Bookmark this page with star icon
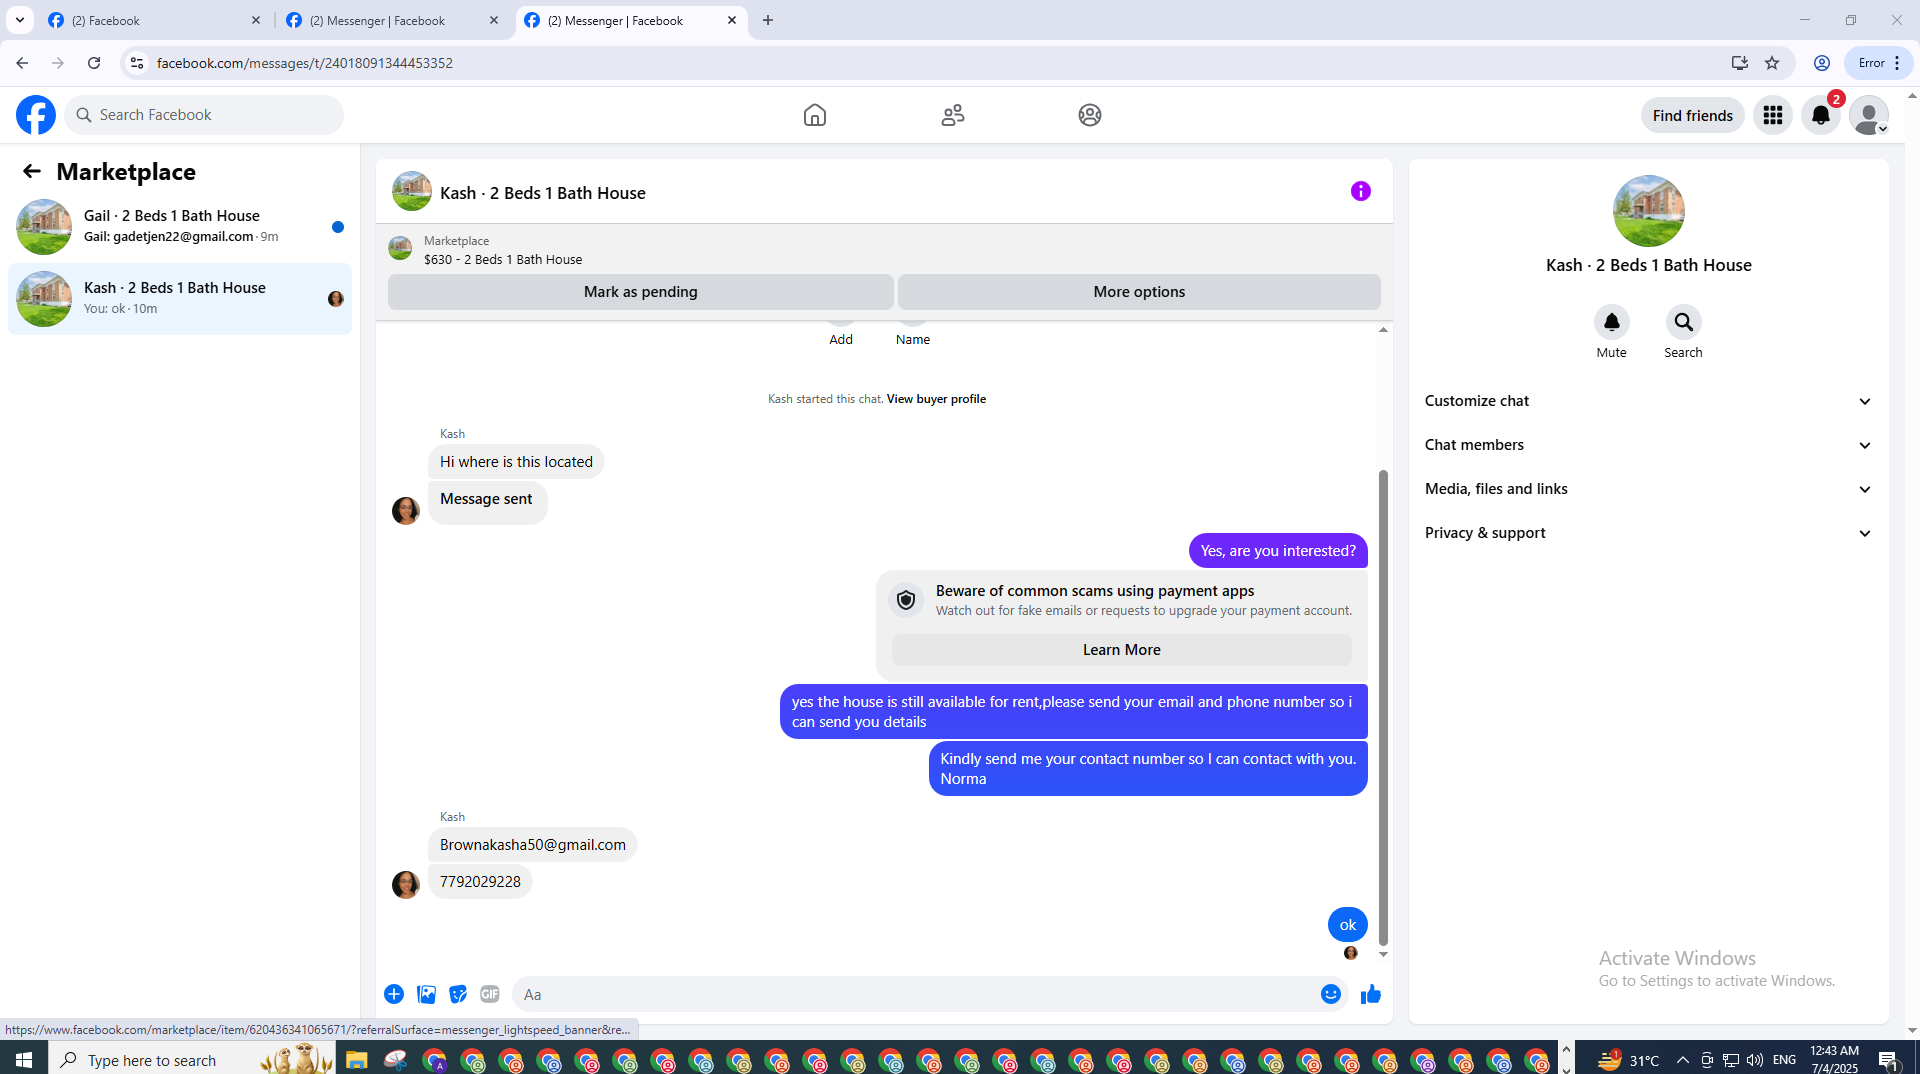 pos(1772,63)
